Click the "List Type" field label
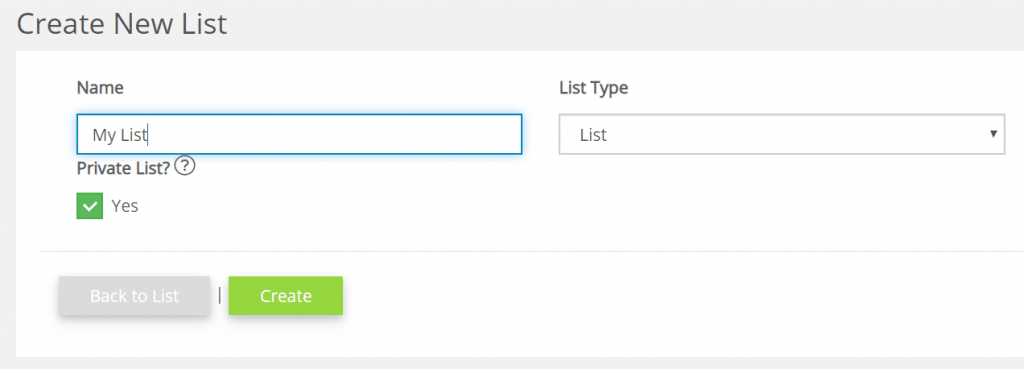Image resolution: width=1024 pixels, height=369 pixels. point(594,88)
